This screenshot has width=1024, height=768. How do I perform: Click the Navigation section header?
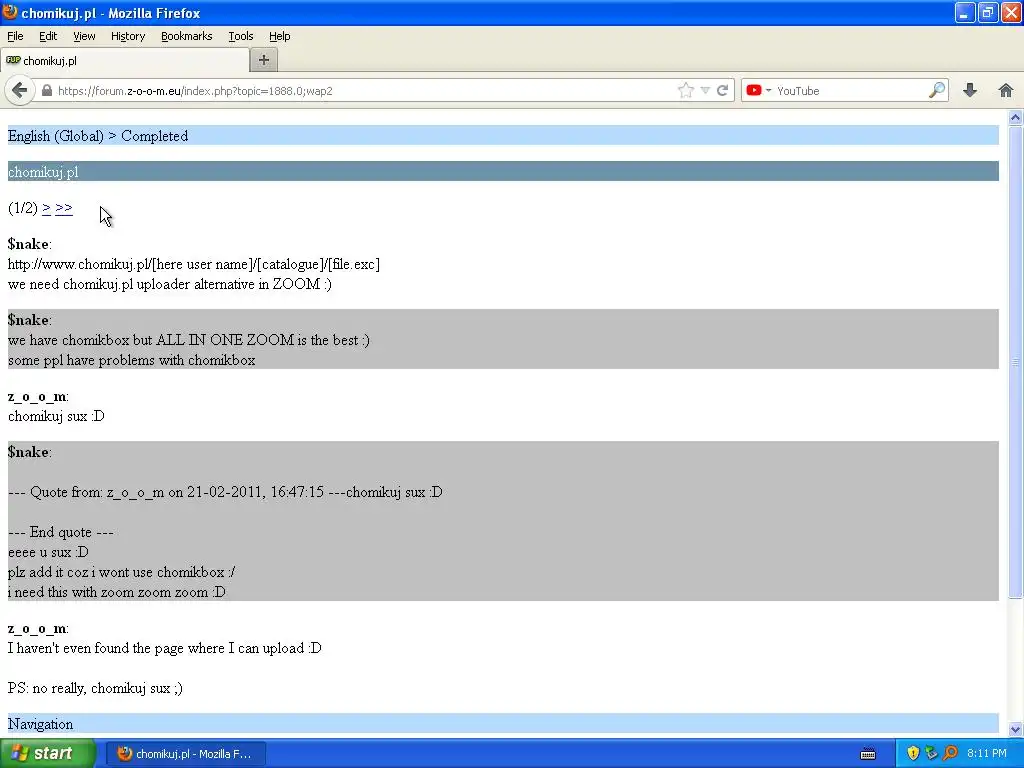click(40, 724)
